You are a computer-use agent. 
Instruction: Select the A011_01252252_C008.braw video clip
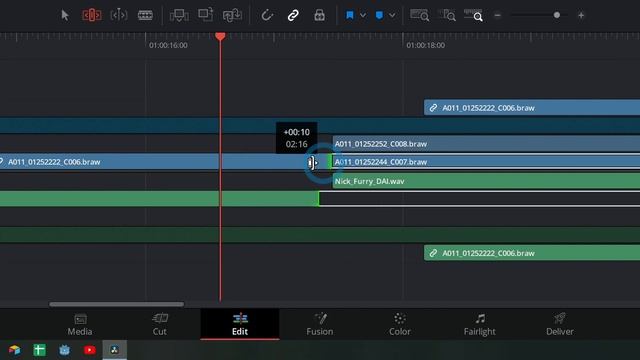(x=486, y=144)
